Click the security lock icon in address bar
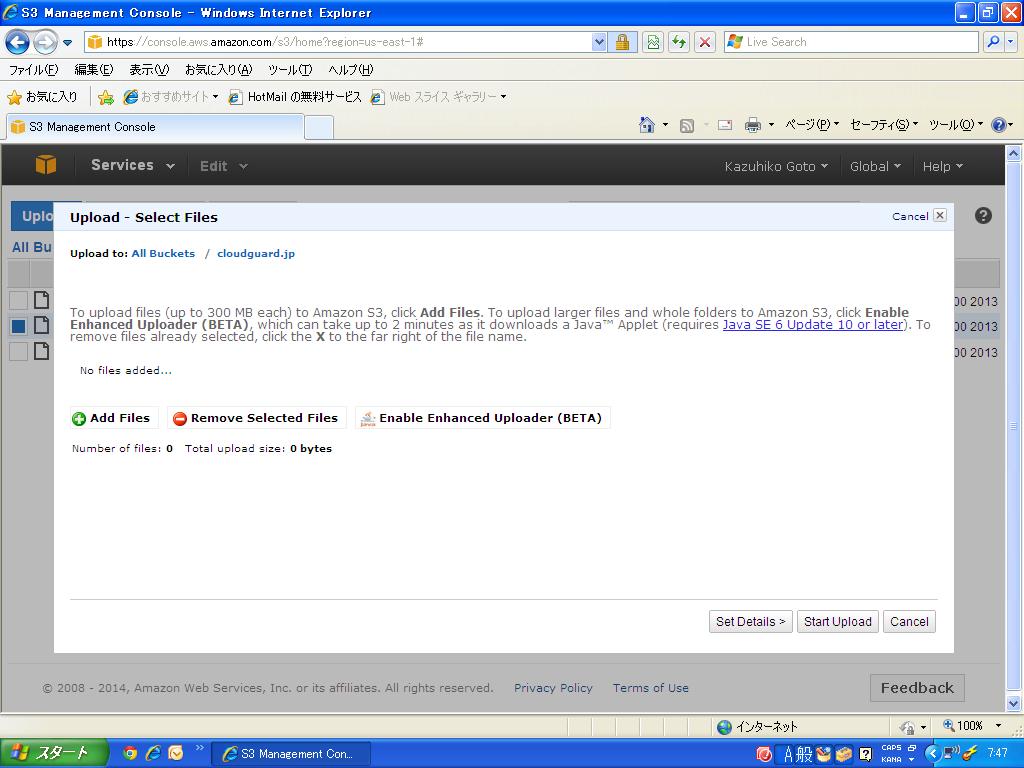The width and height of the screenshot is (1024, 768). (x=622, y=42)
